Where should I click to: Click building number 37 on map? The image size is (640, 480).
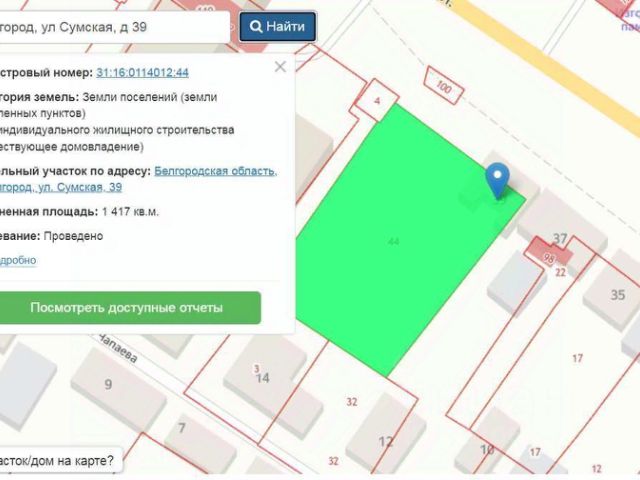click(560, 238)
